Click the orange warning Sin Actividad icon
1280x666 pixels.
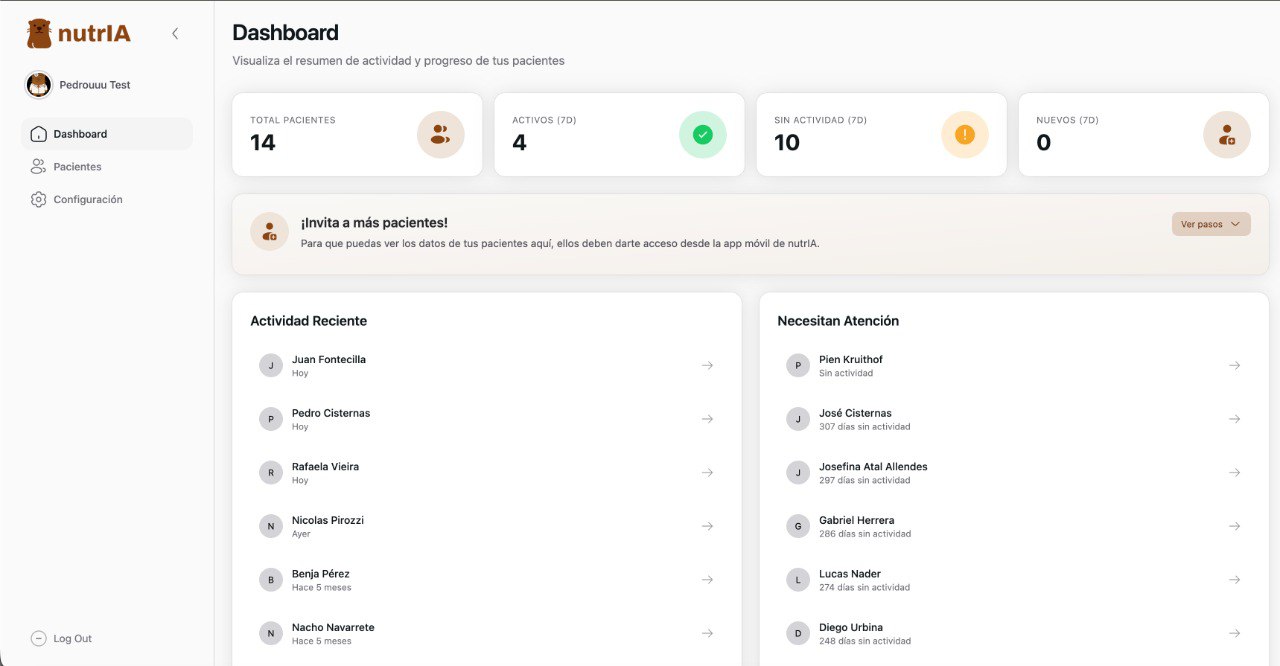tap(964, 135)
